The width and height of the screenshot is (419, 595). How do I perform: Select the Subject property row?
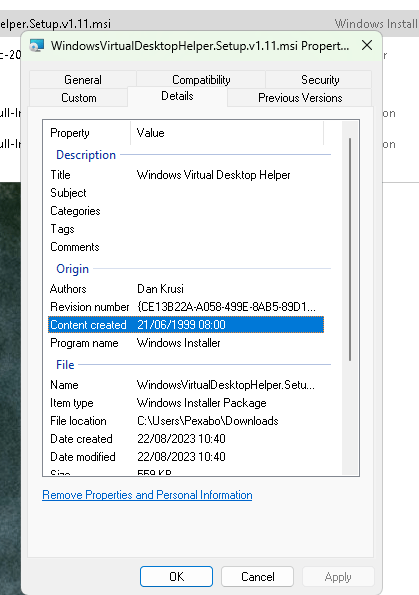tap(186, 193)
